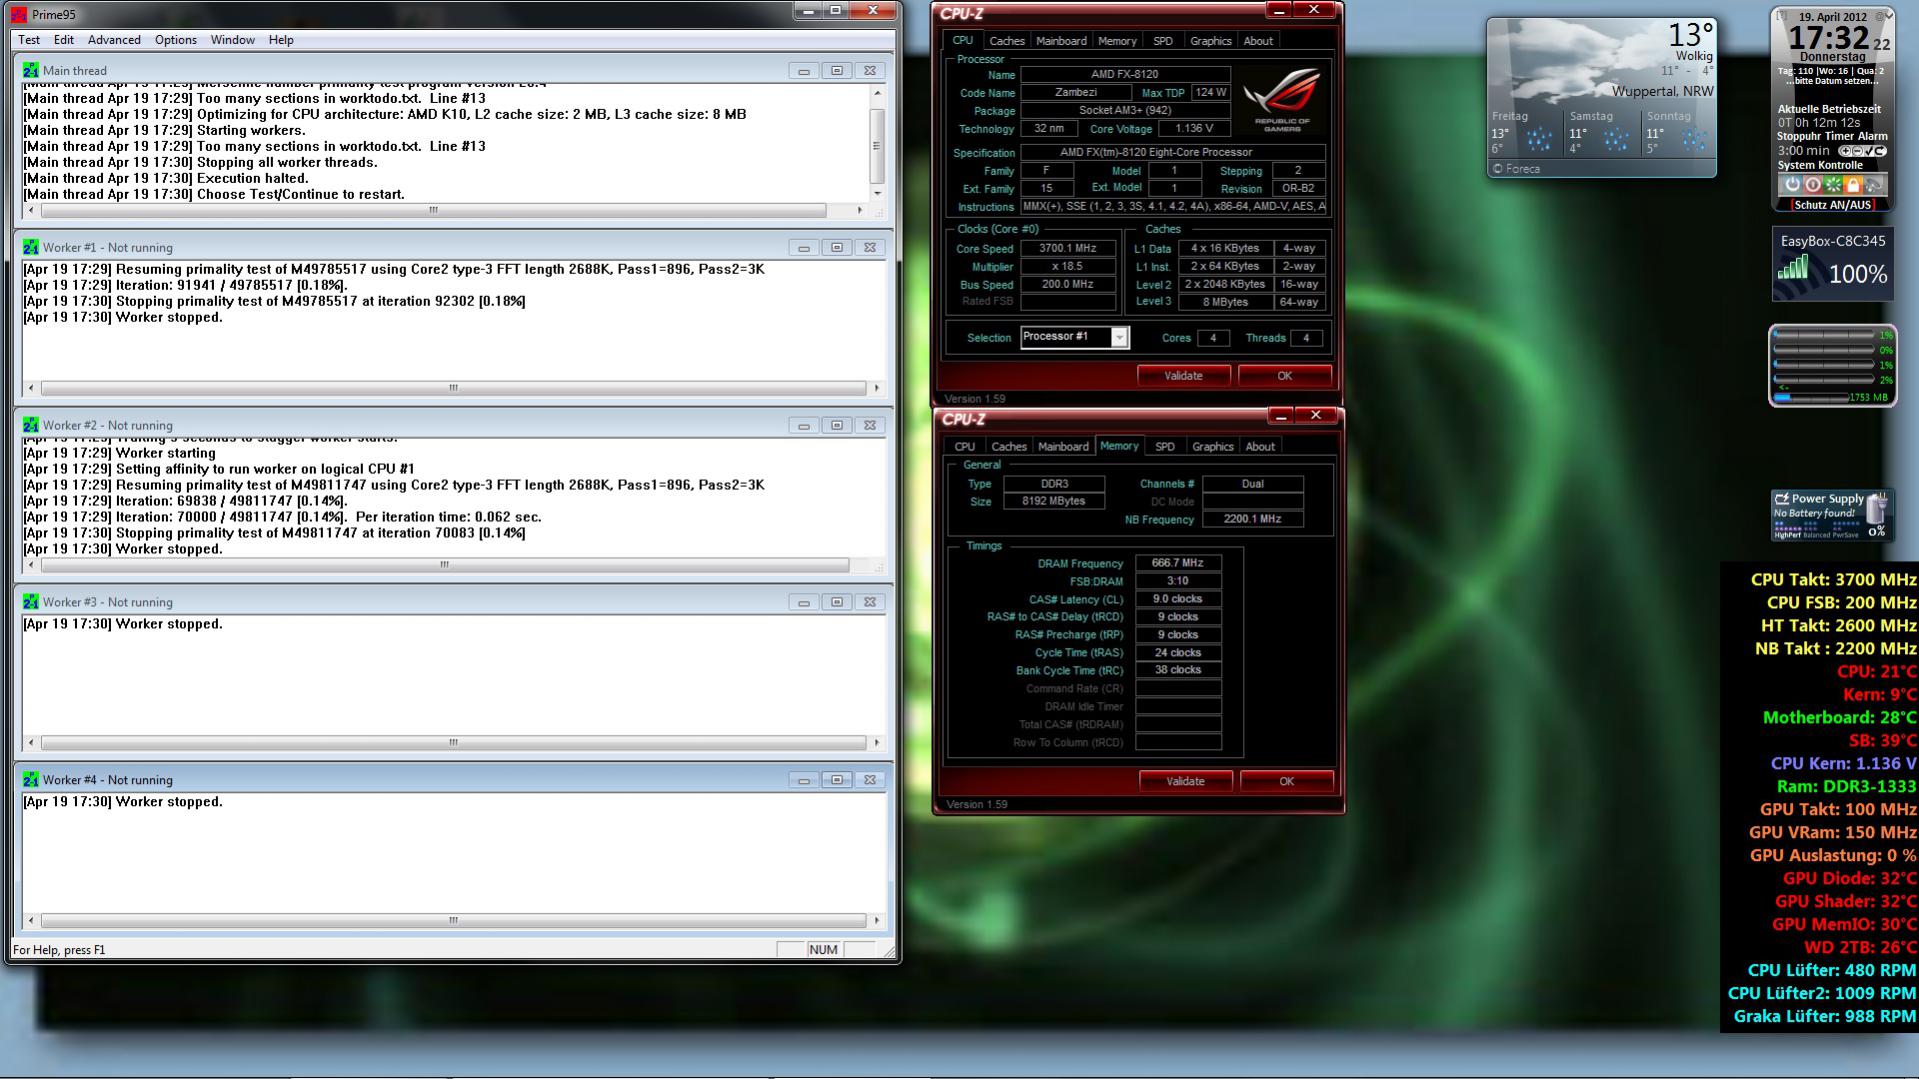This screenshot has width=1919, height=1079.
Task: Click the red shutdown icon under System Kontrolle
Action: pos(1812,184)
